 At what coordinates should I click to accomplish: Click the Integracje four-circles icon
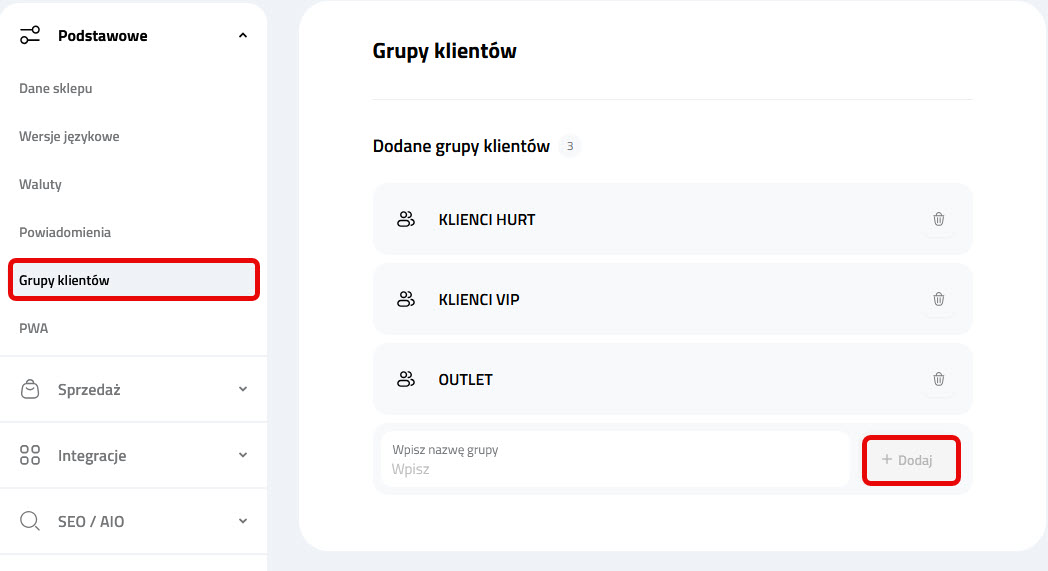tap(29, 455)
